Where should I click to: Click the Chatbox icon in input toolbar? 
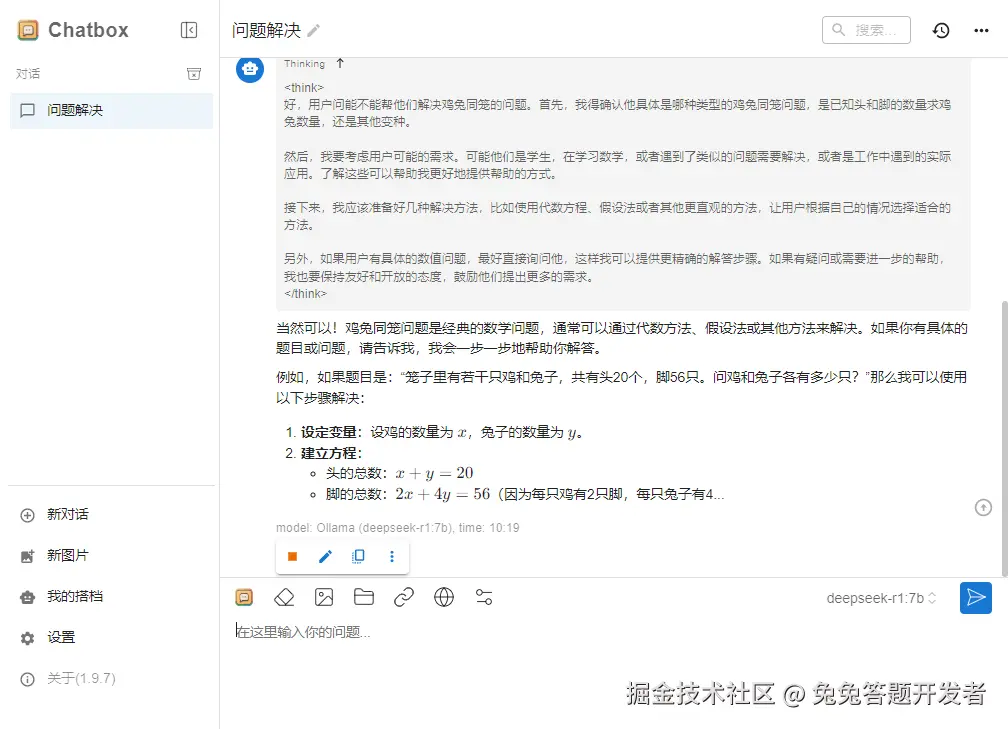(244, 598)
